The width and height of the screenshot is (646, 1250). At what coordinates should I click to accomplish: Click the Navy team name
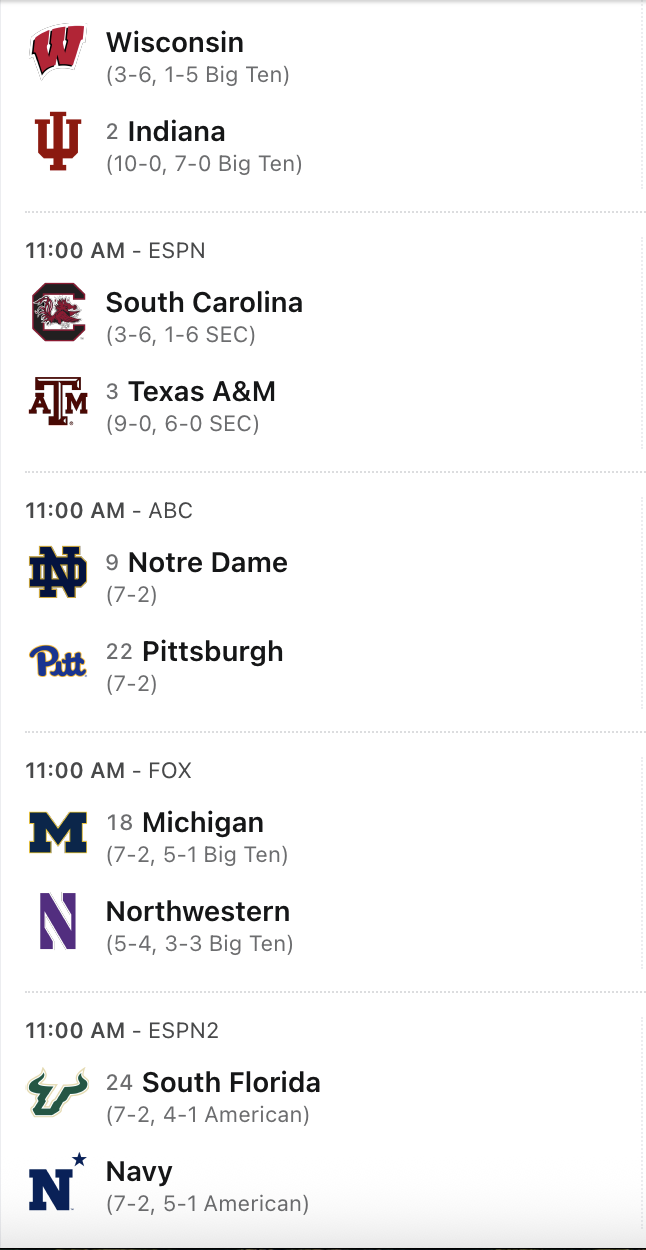coord(139,1172)
